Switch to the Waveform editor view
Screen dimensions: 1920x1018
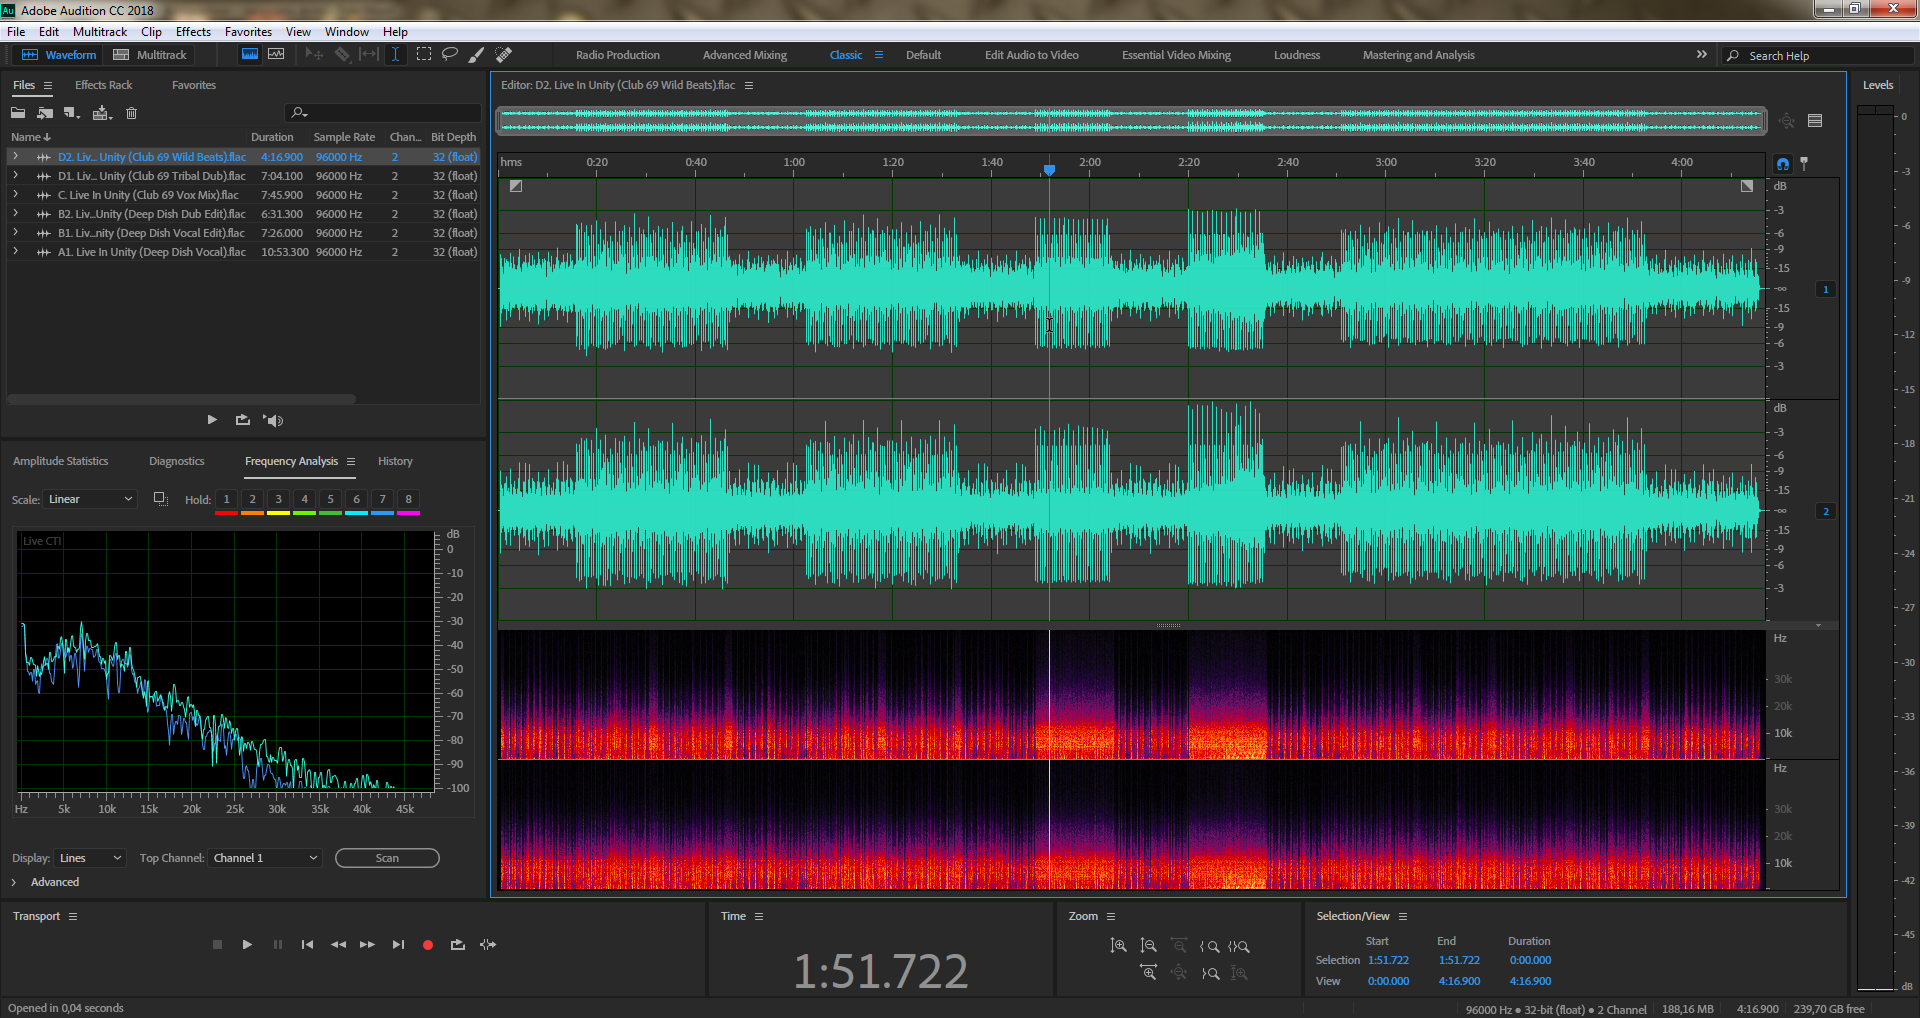(59, 55)
